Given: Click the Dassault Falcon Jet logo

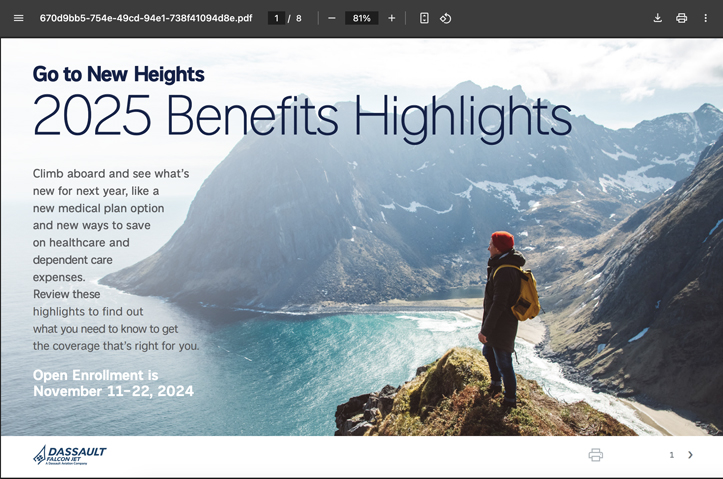Looking at the screenshot, I should (x=70, y=455).
